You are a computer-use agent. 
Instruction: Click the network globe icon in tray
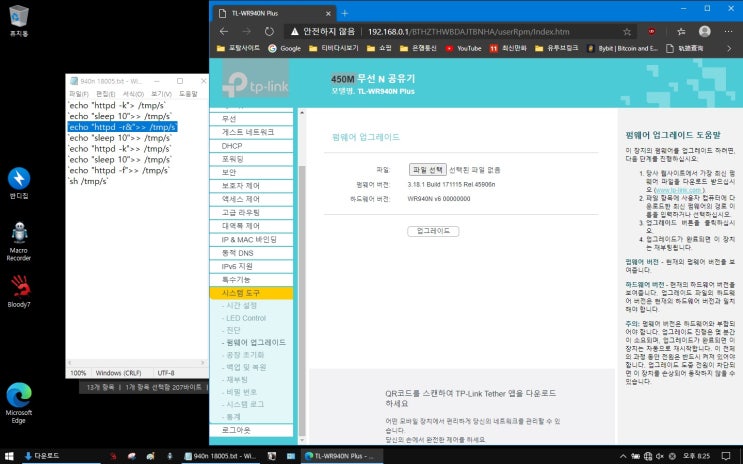(648, 456)
